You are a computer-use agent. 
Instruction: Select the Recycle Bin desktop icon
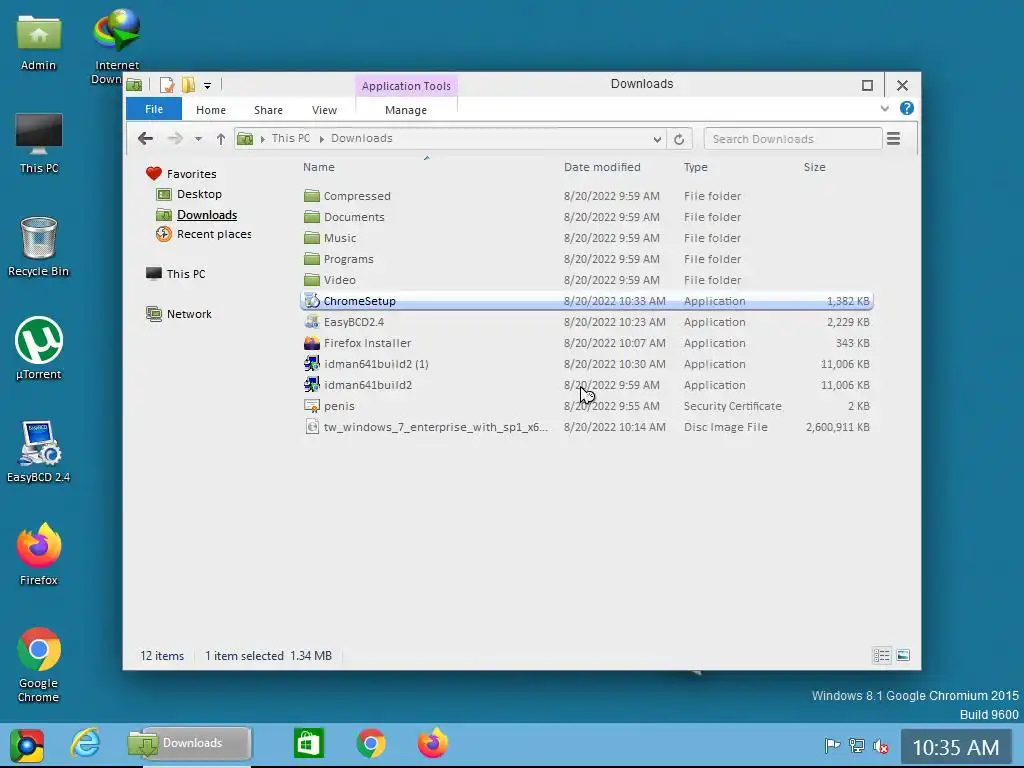coord(39,246)
